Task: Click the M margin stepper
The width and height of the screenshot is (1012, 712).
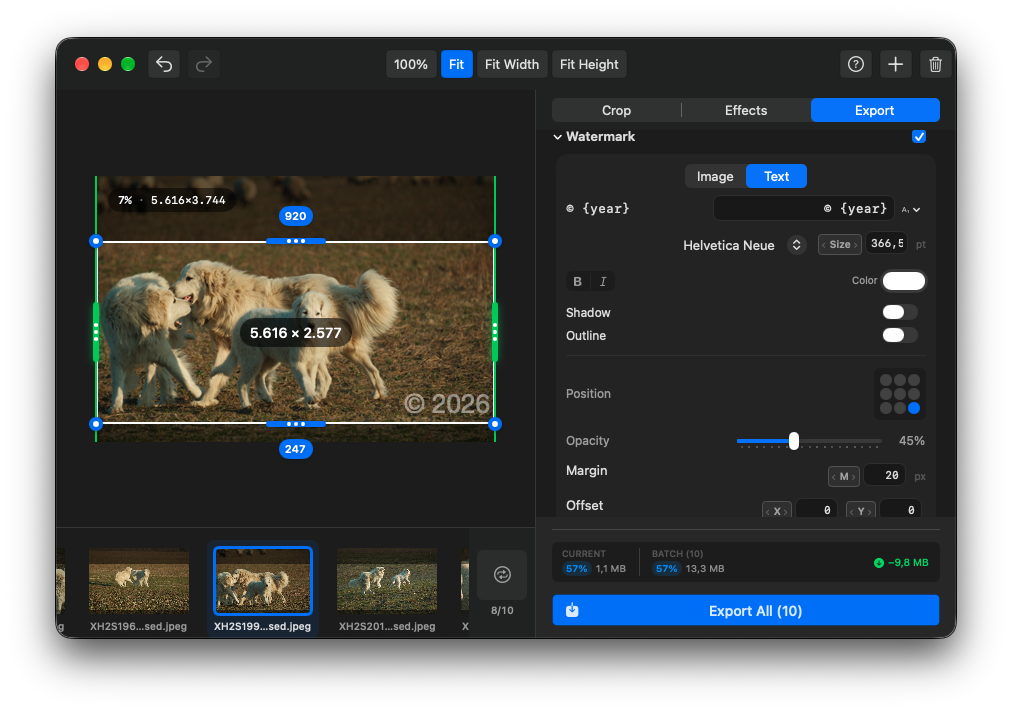Action: pos(844,476)
